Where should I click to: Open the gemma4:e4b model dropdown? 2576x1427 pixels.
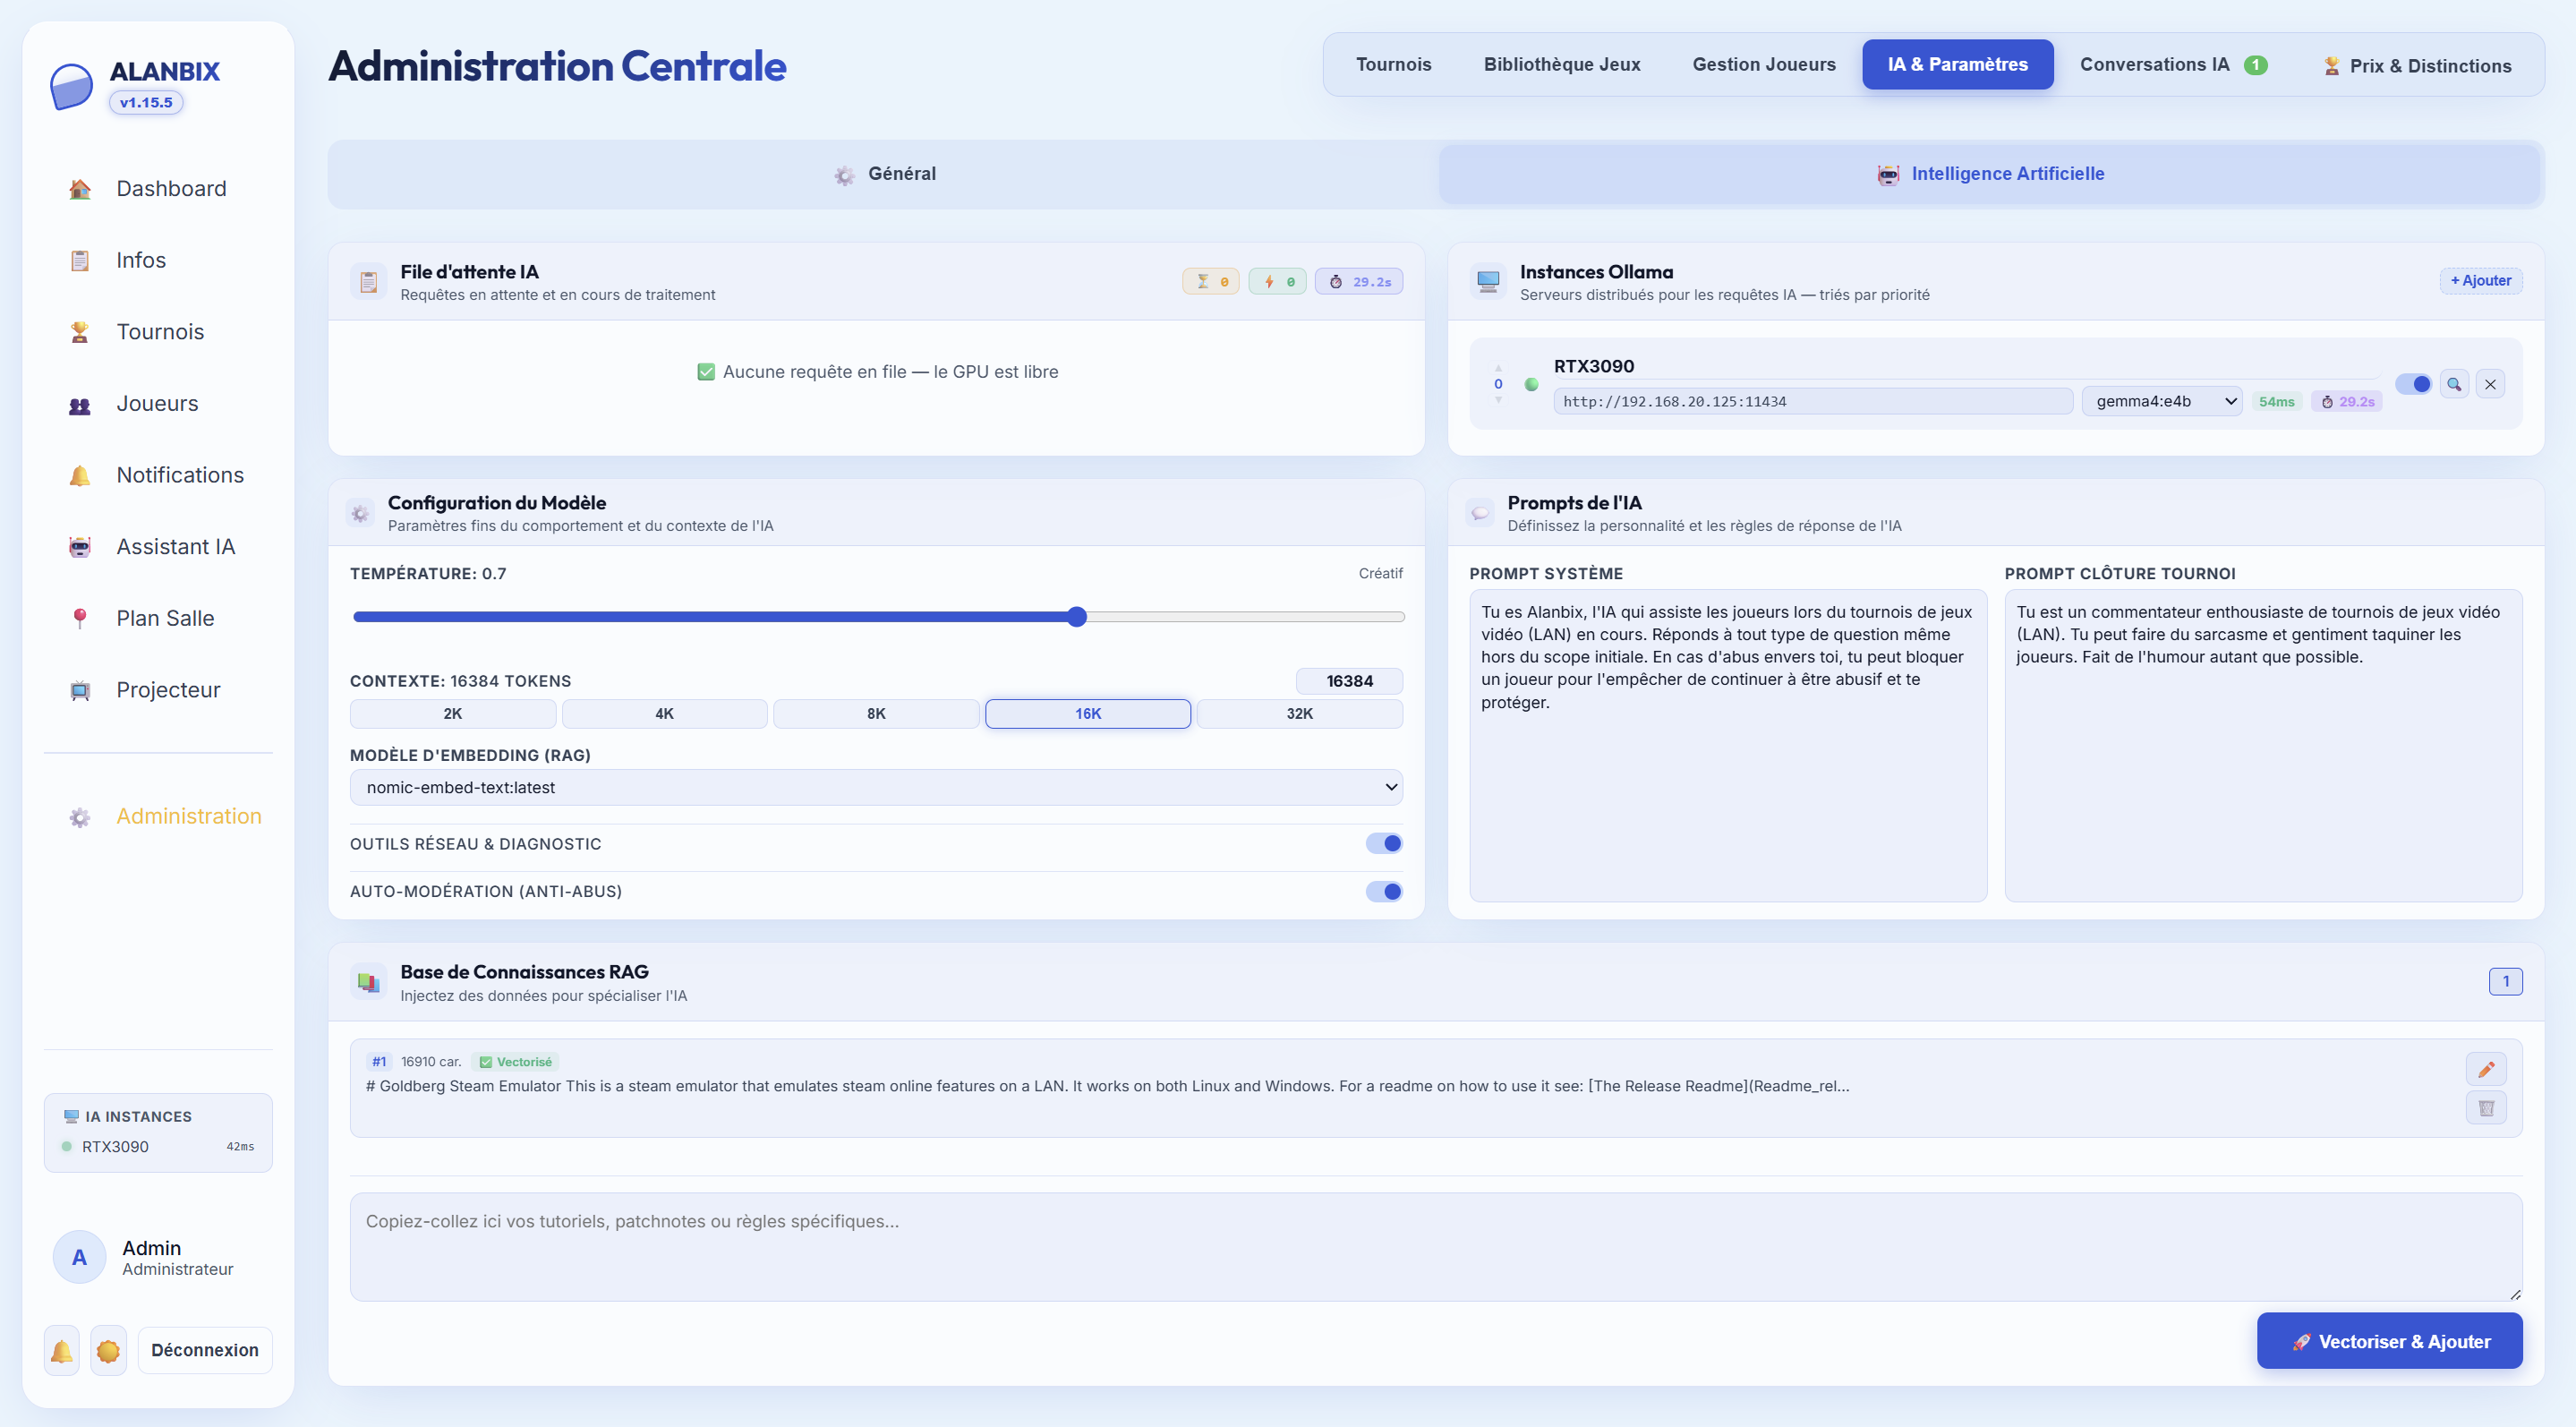pos(2162,401)
